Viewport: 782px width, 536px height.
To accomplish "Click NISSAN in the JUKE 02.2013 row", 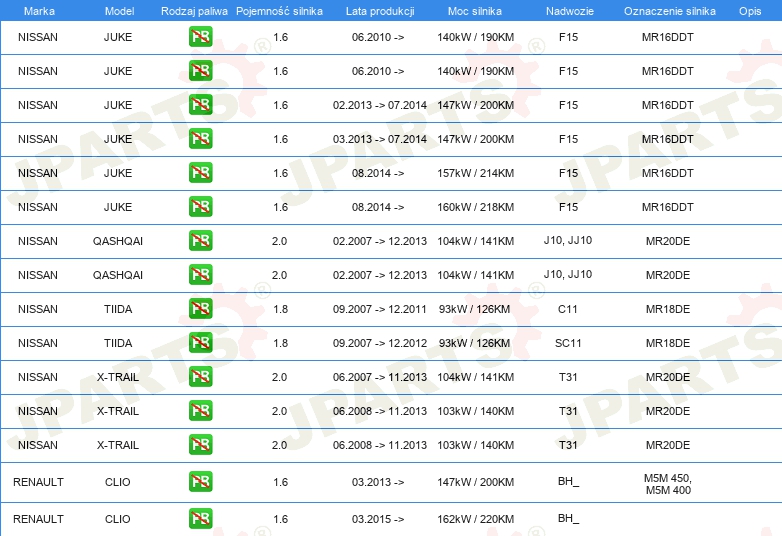I will (37, 105).
